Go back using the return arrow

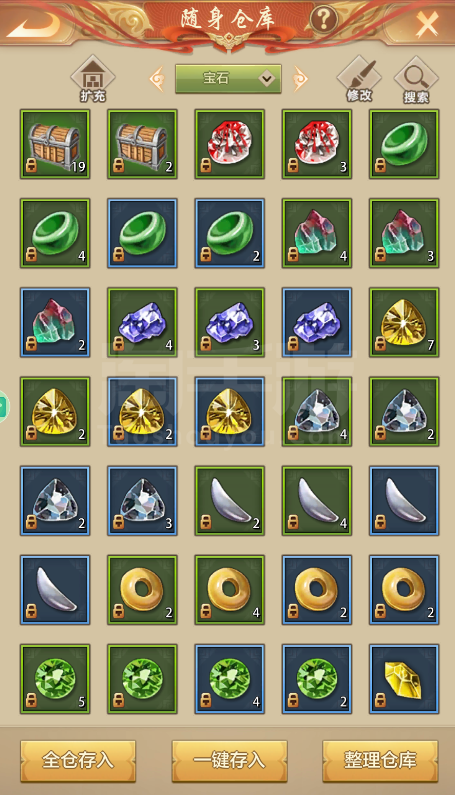[x=34, y=23]
